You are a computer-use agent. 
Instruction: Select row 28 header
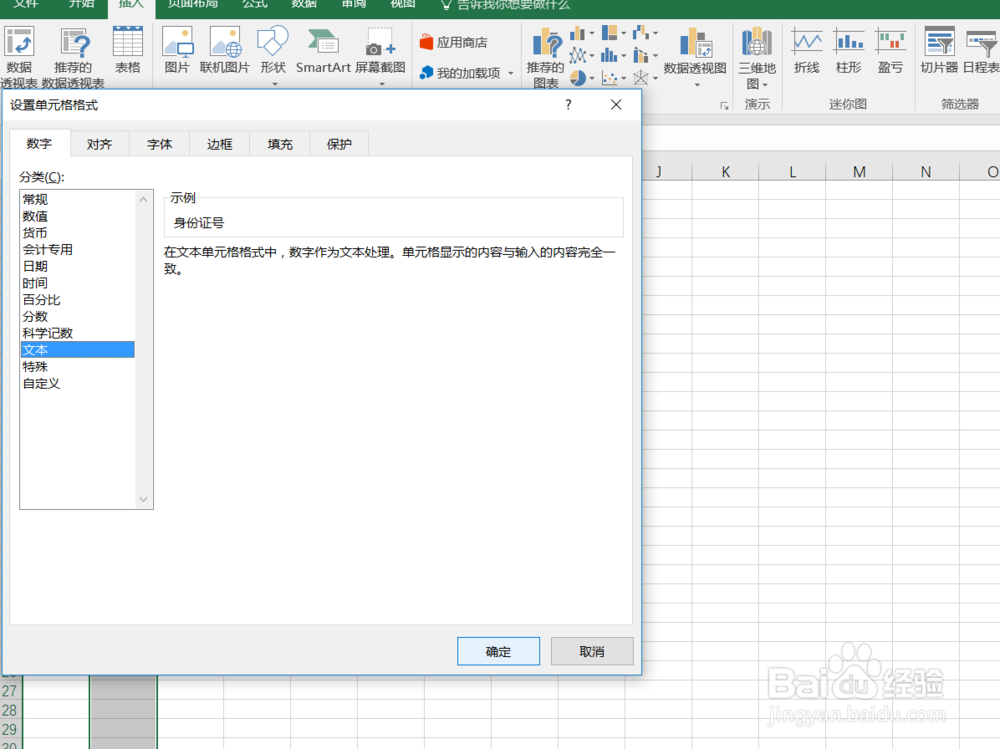click(x=11, y=711)
